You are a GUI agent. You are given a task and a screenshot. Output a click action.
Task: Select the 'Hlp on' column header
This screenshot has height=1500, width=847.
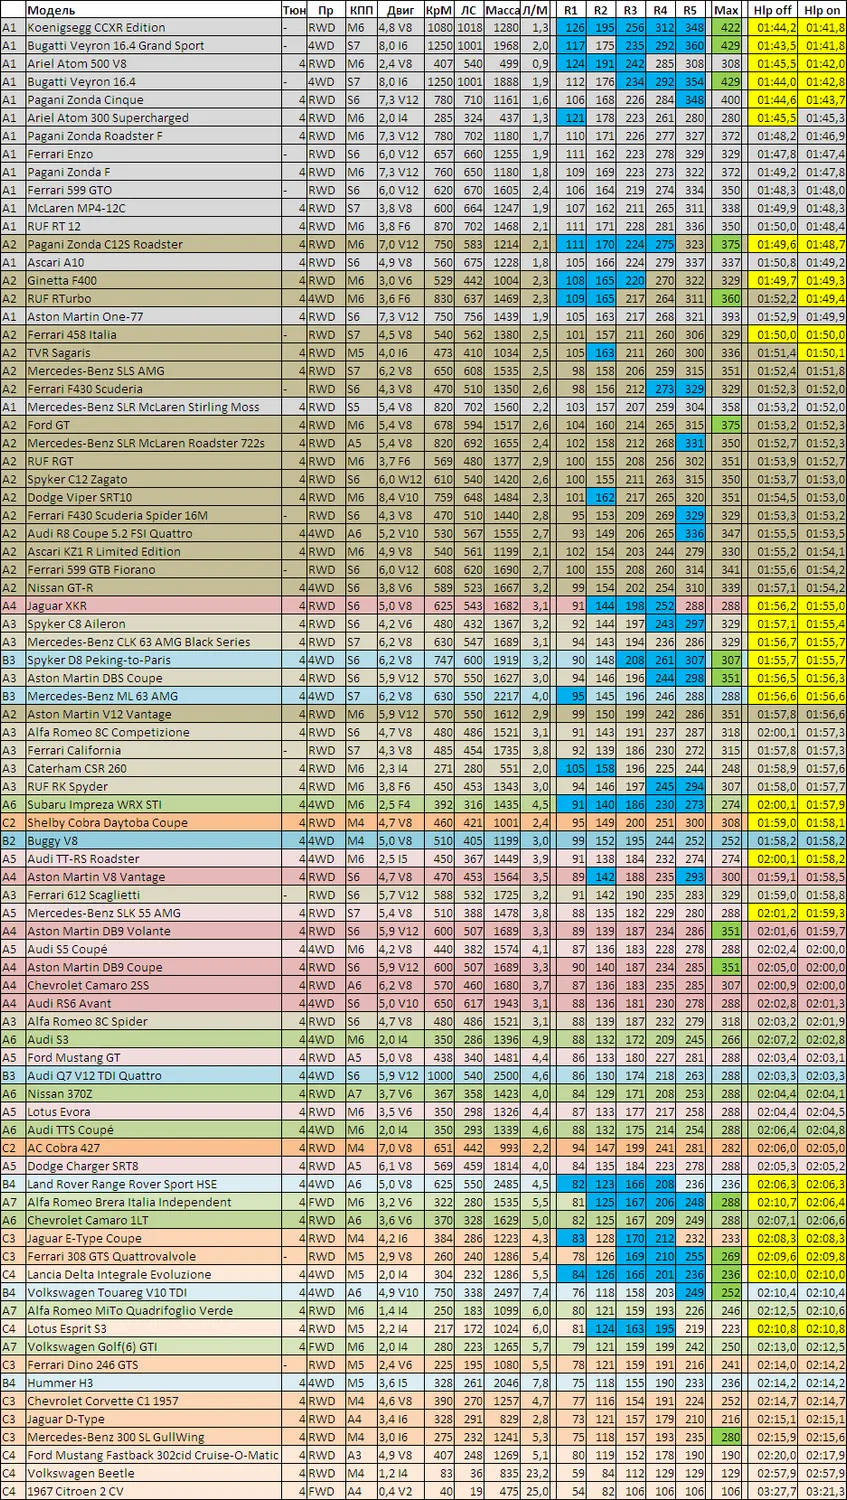pos(822,9)
